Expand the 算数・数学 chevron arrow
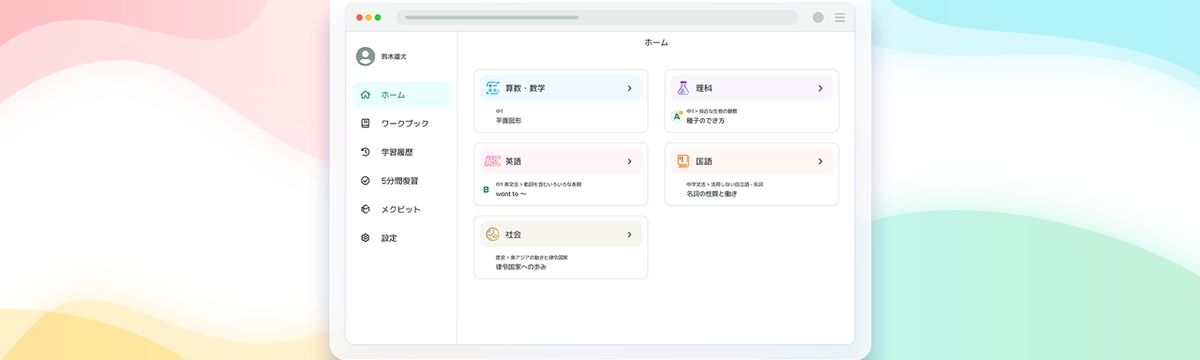 [629, 88]
